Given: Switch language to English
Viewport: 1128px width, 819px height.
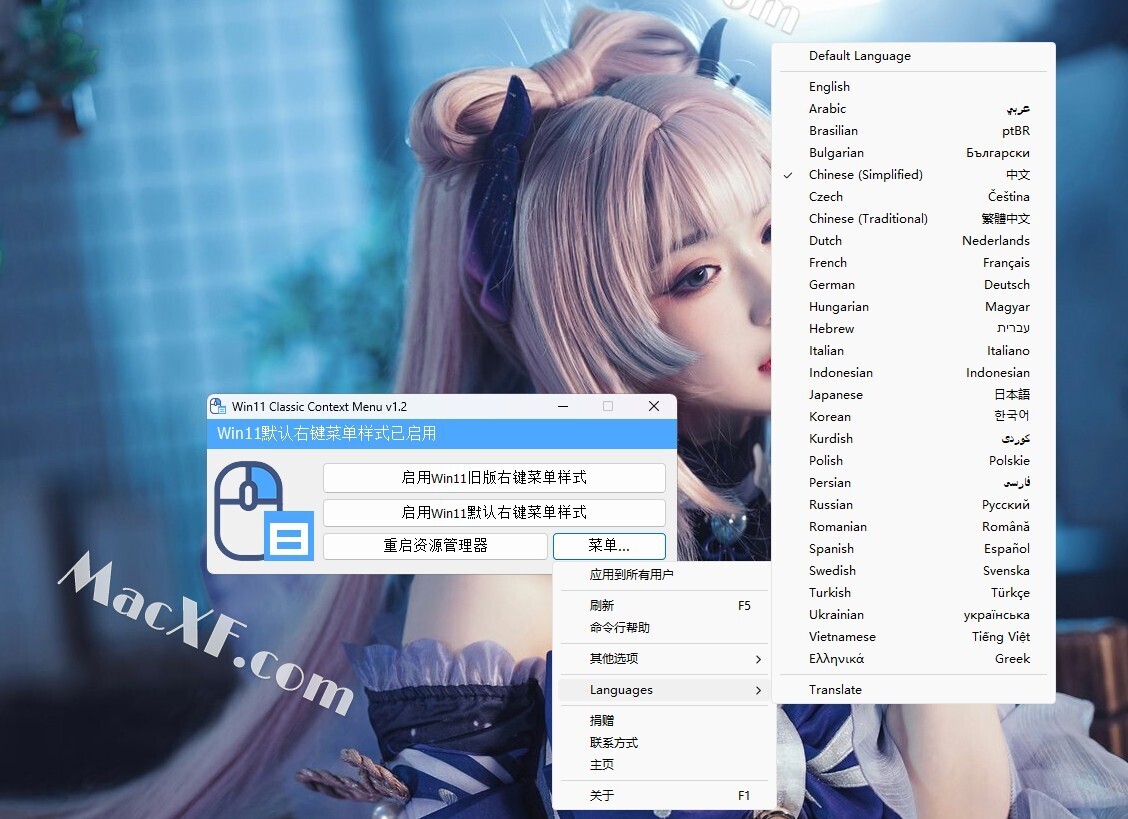Looking at the screenshot, I should [829, 87].
